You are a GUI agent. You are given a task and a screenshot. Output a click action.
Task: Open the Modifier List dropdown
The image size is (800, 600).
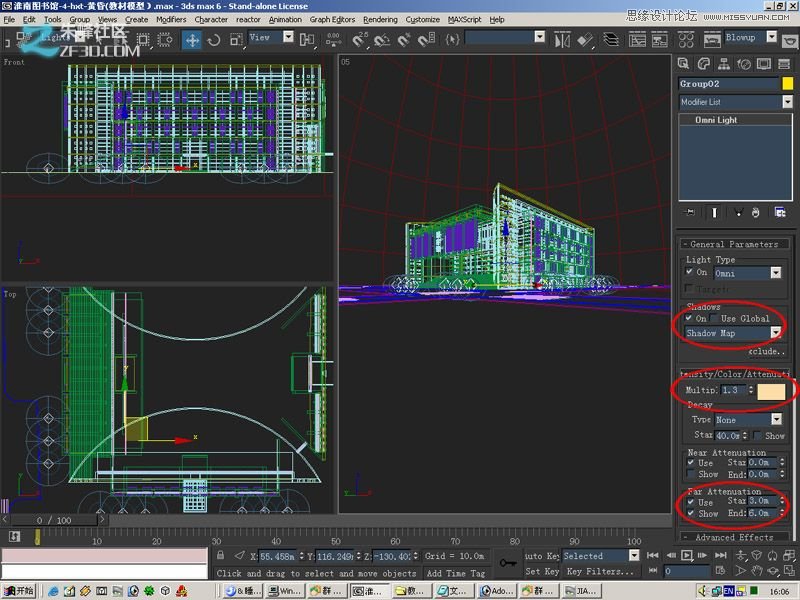coord(787,102)
